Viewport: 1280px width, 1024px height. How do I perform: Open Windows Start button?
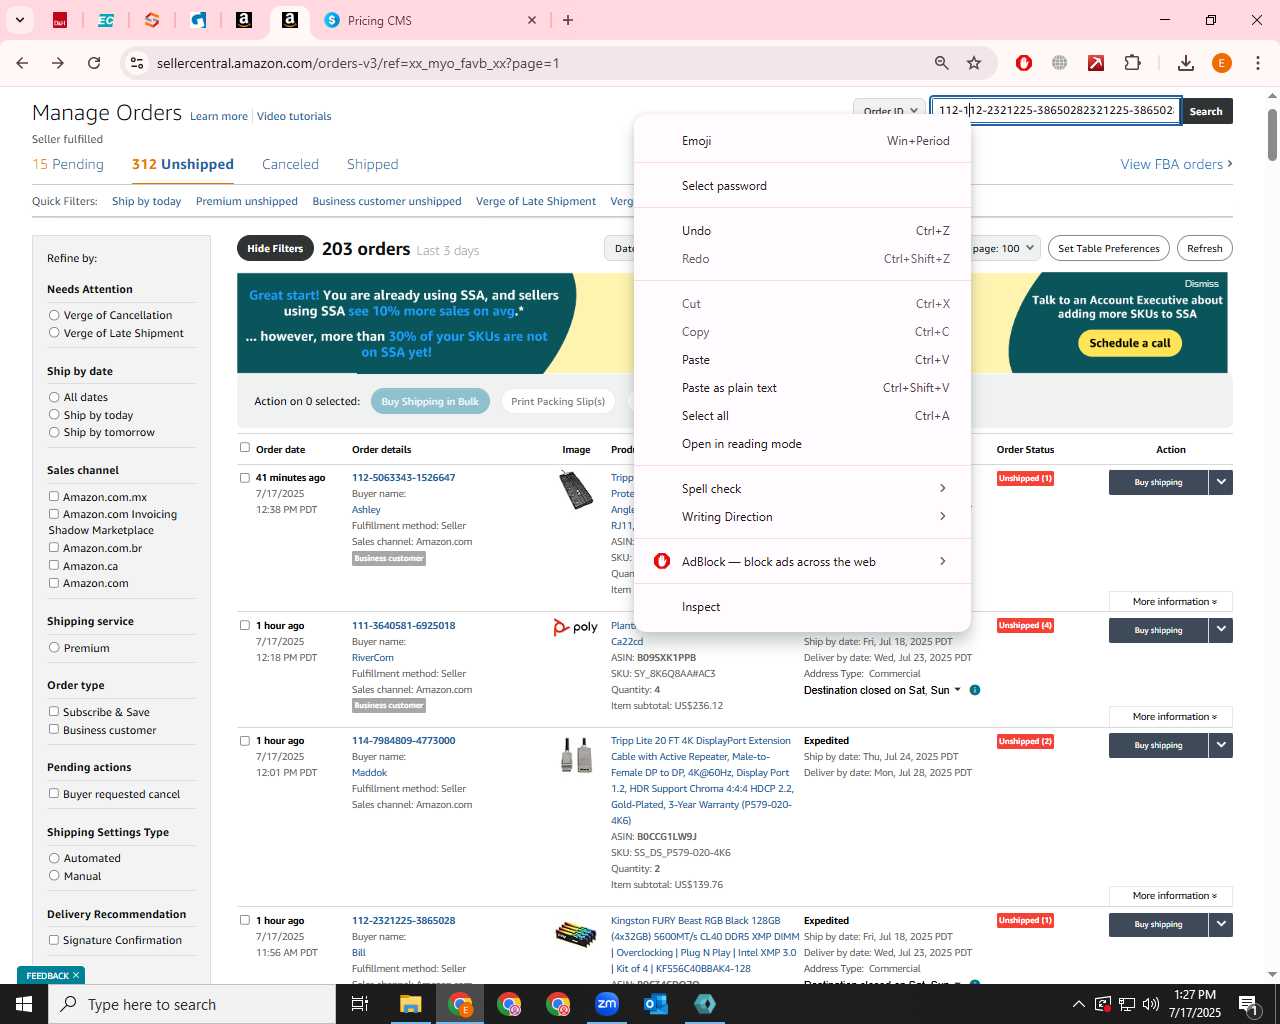point(24,1004)
